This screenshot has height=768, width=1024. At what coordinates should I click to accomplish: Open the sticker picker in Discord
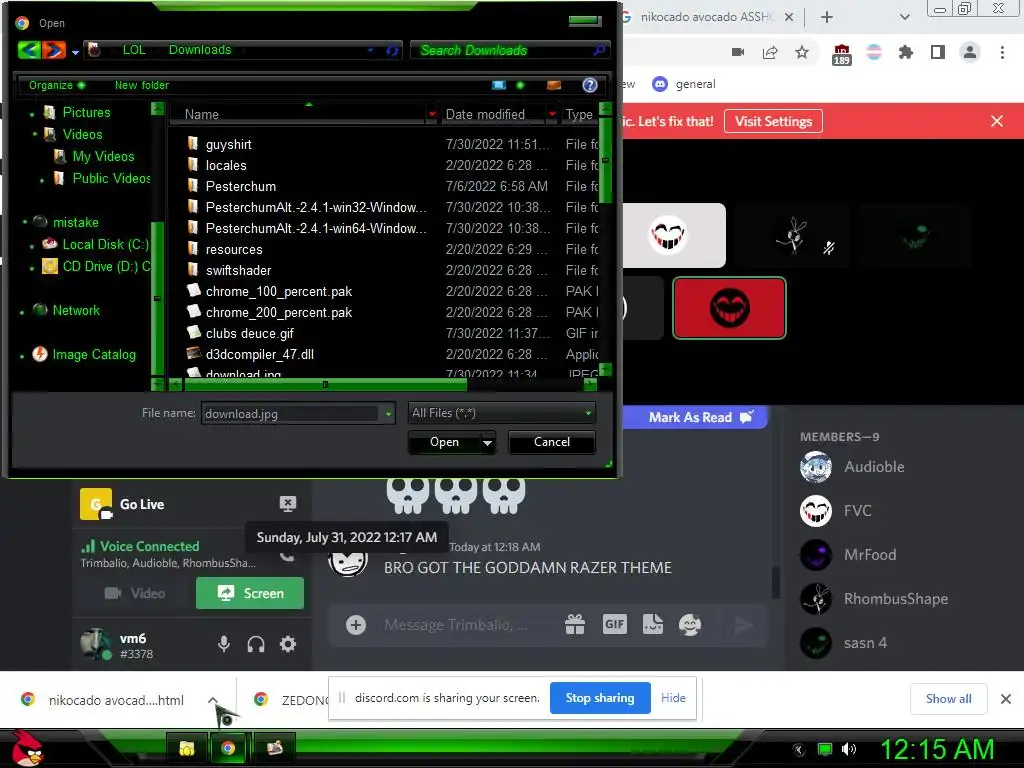(x=652, y=624)
